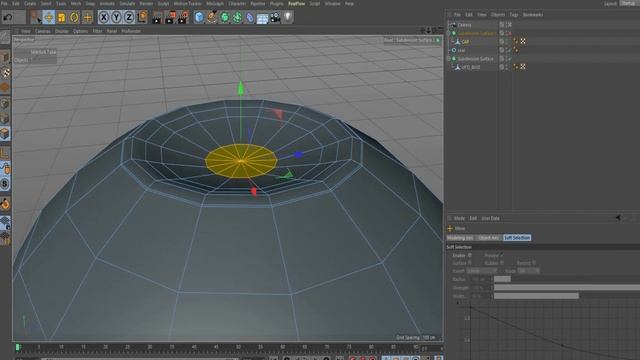Image resolution: width=640 pixels, height=360 pixels.
Task: Toggle the Y axis lock
Action: [116, 18]
